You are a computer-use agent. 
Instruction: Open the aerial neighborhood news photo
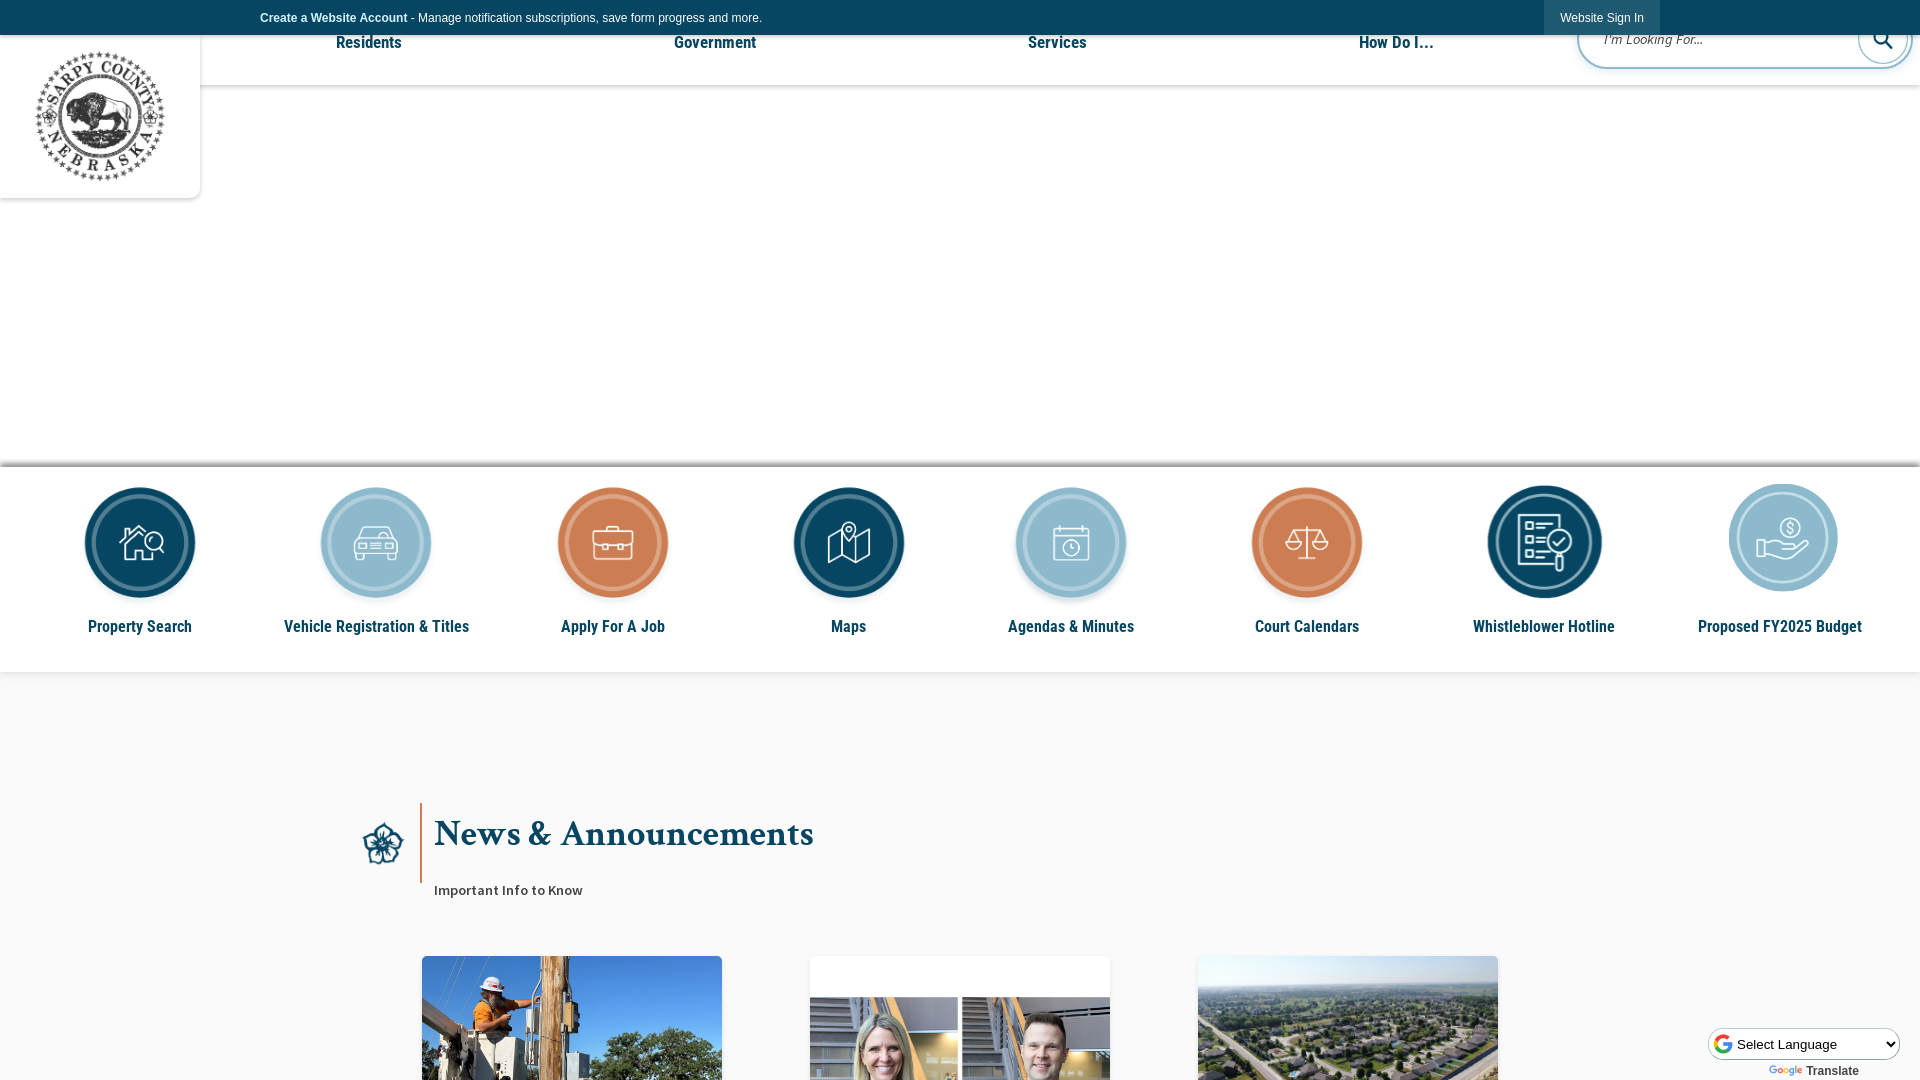pos(1348,1018)
